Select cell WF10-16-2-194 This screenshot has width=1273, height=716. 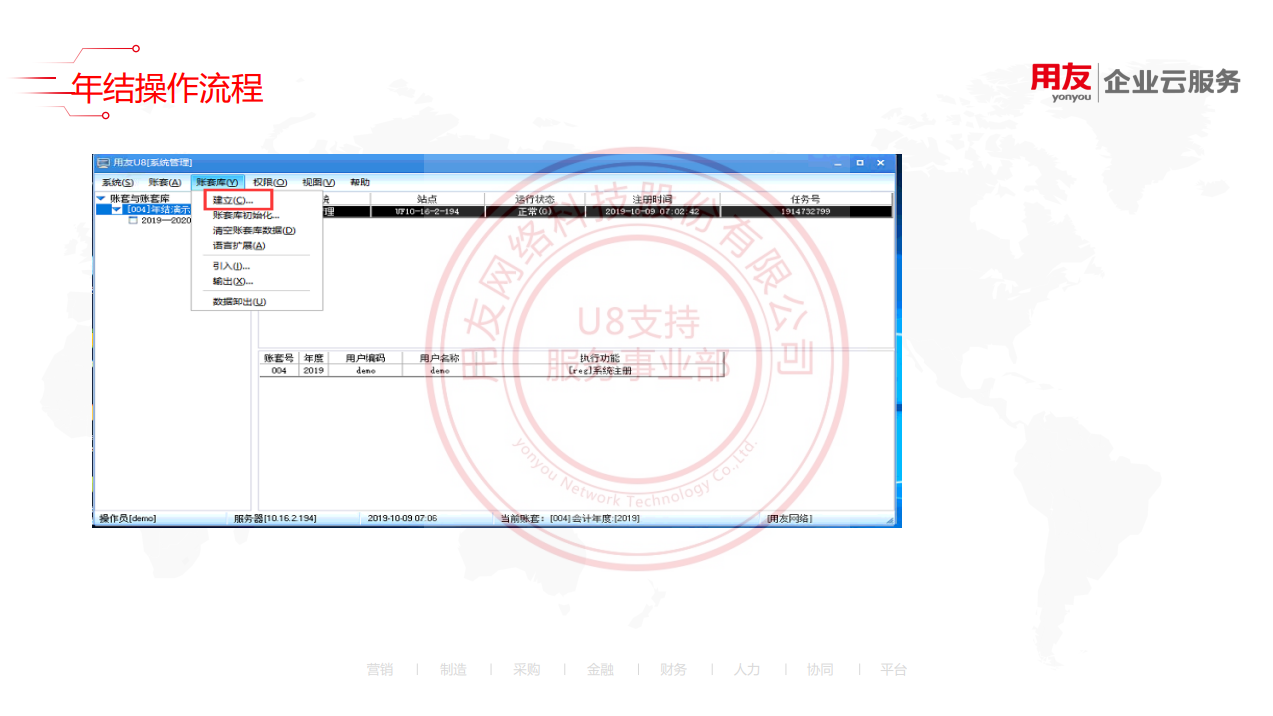(x=427, y=211)
